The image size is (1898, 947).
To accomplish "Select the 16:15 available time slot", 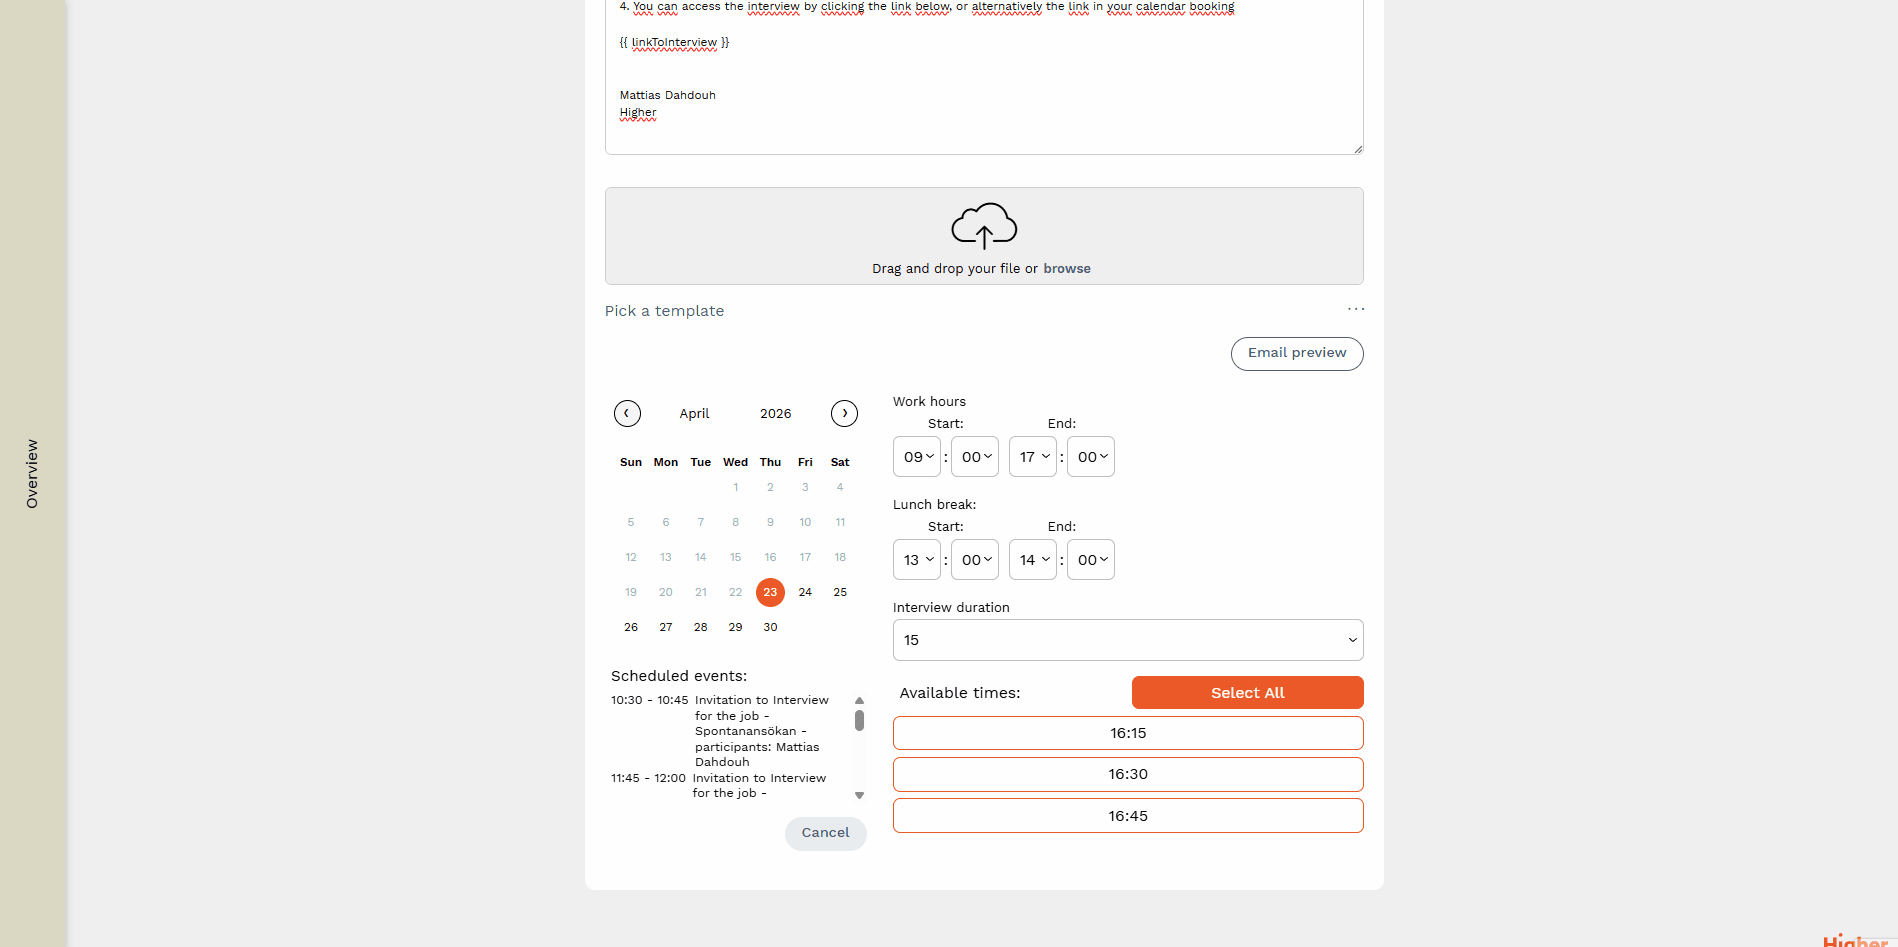I will coord(1128,733).
